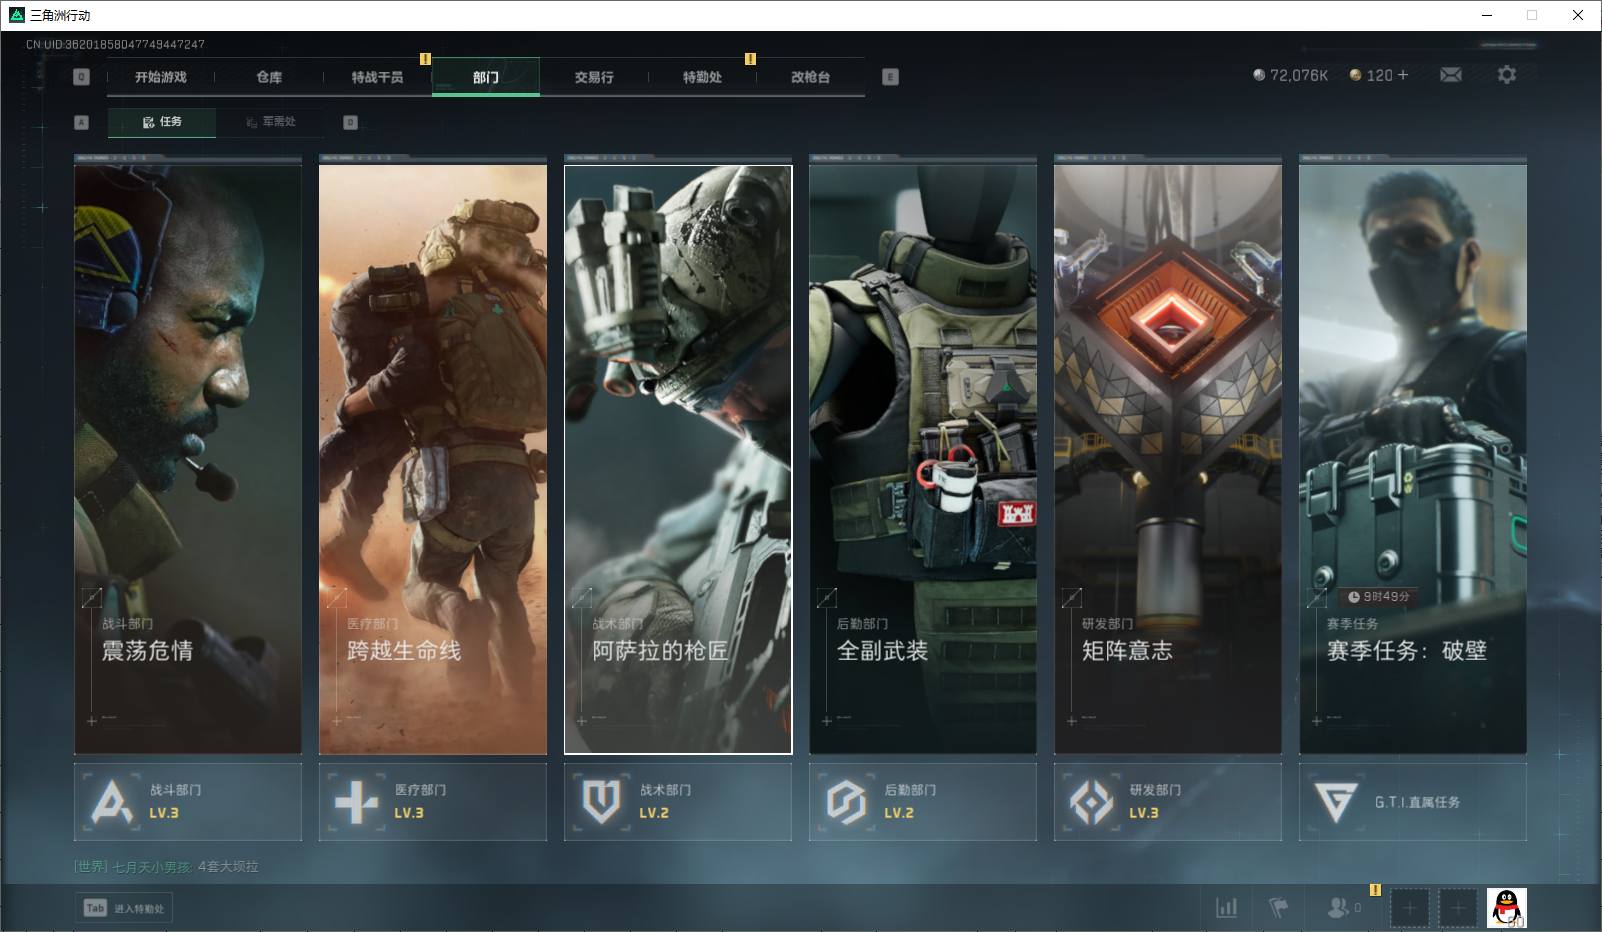The width and height of the screenshot is (1602, 932).
Task: Open the mail envelope icon
Action: pyautogui.click(x=1450, y=75)
